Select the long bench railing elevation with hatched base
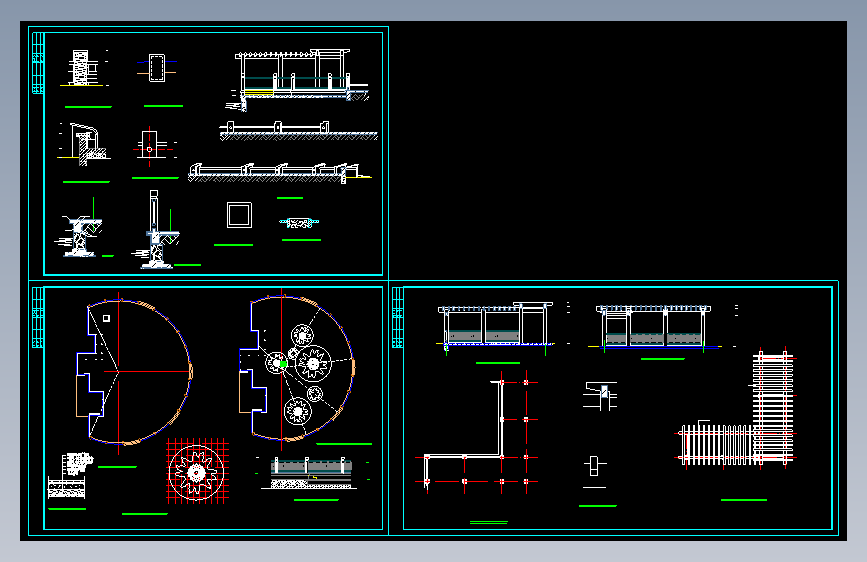 click(x=280, y=173)
